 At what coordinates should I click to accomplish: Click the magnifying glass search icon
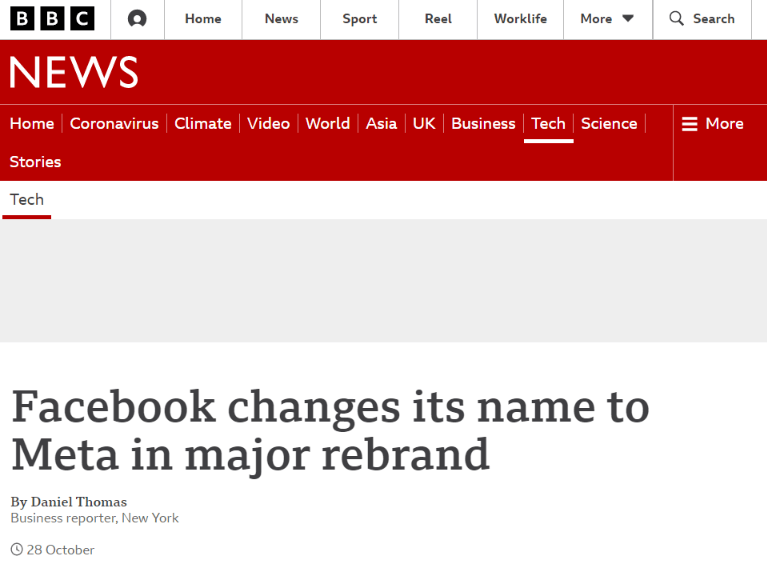click(x=677, y=19)
